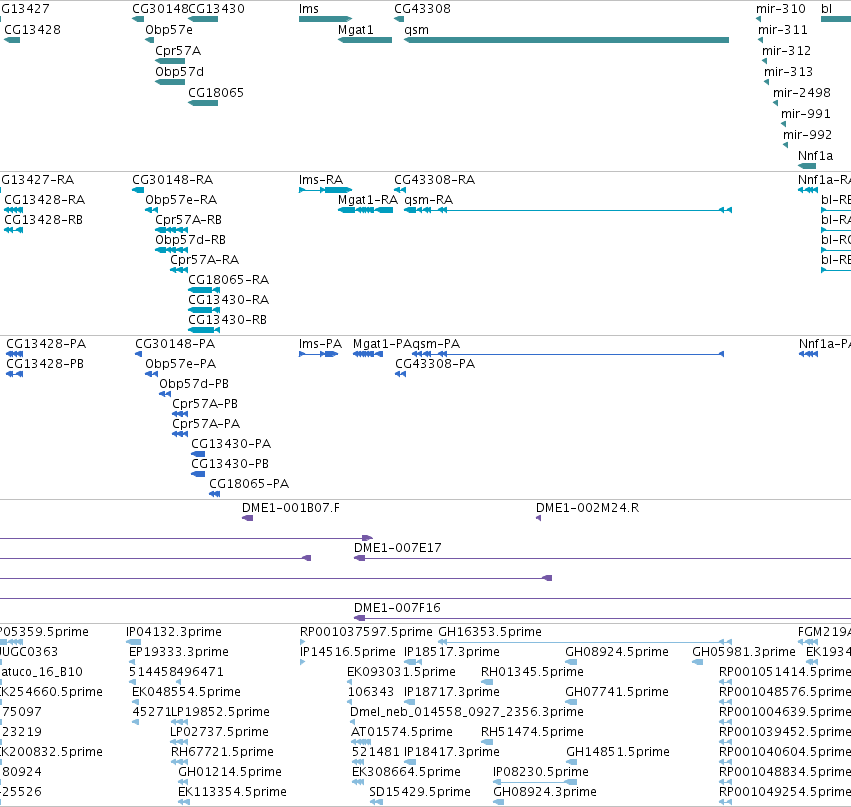Viewport: 851px width, 807px height.
Task: Click the CG18065-RA transcript label
Action: coord(228,280)
